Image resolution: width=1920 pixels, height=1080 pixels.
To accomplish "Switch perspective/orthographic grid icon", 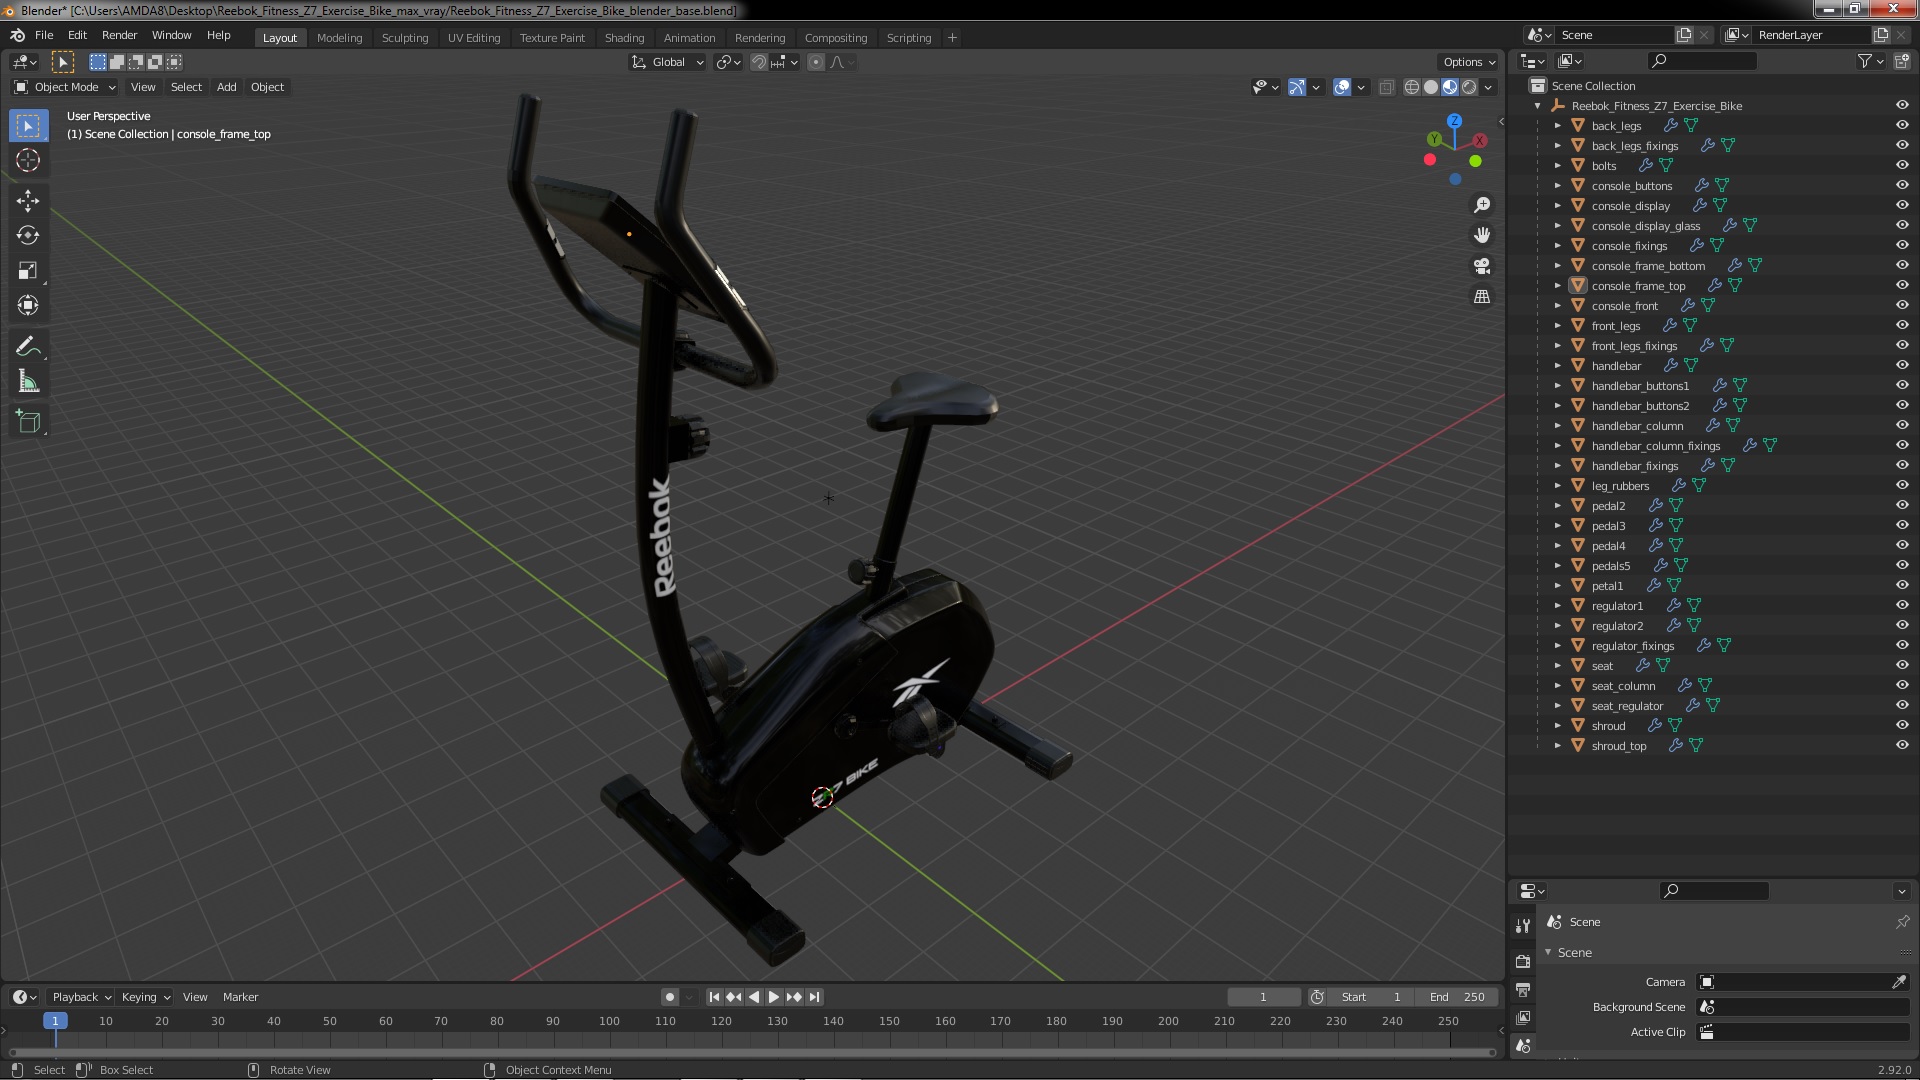I will (1482, 297).
